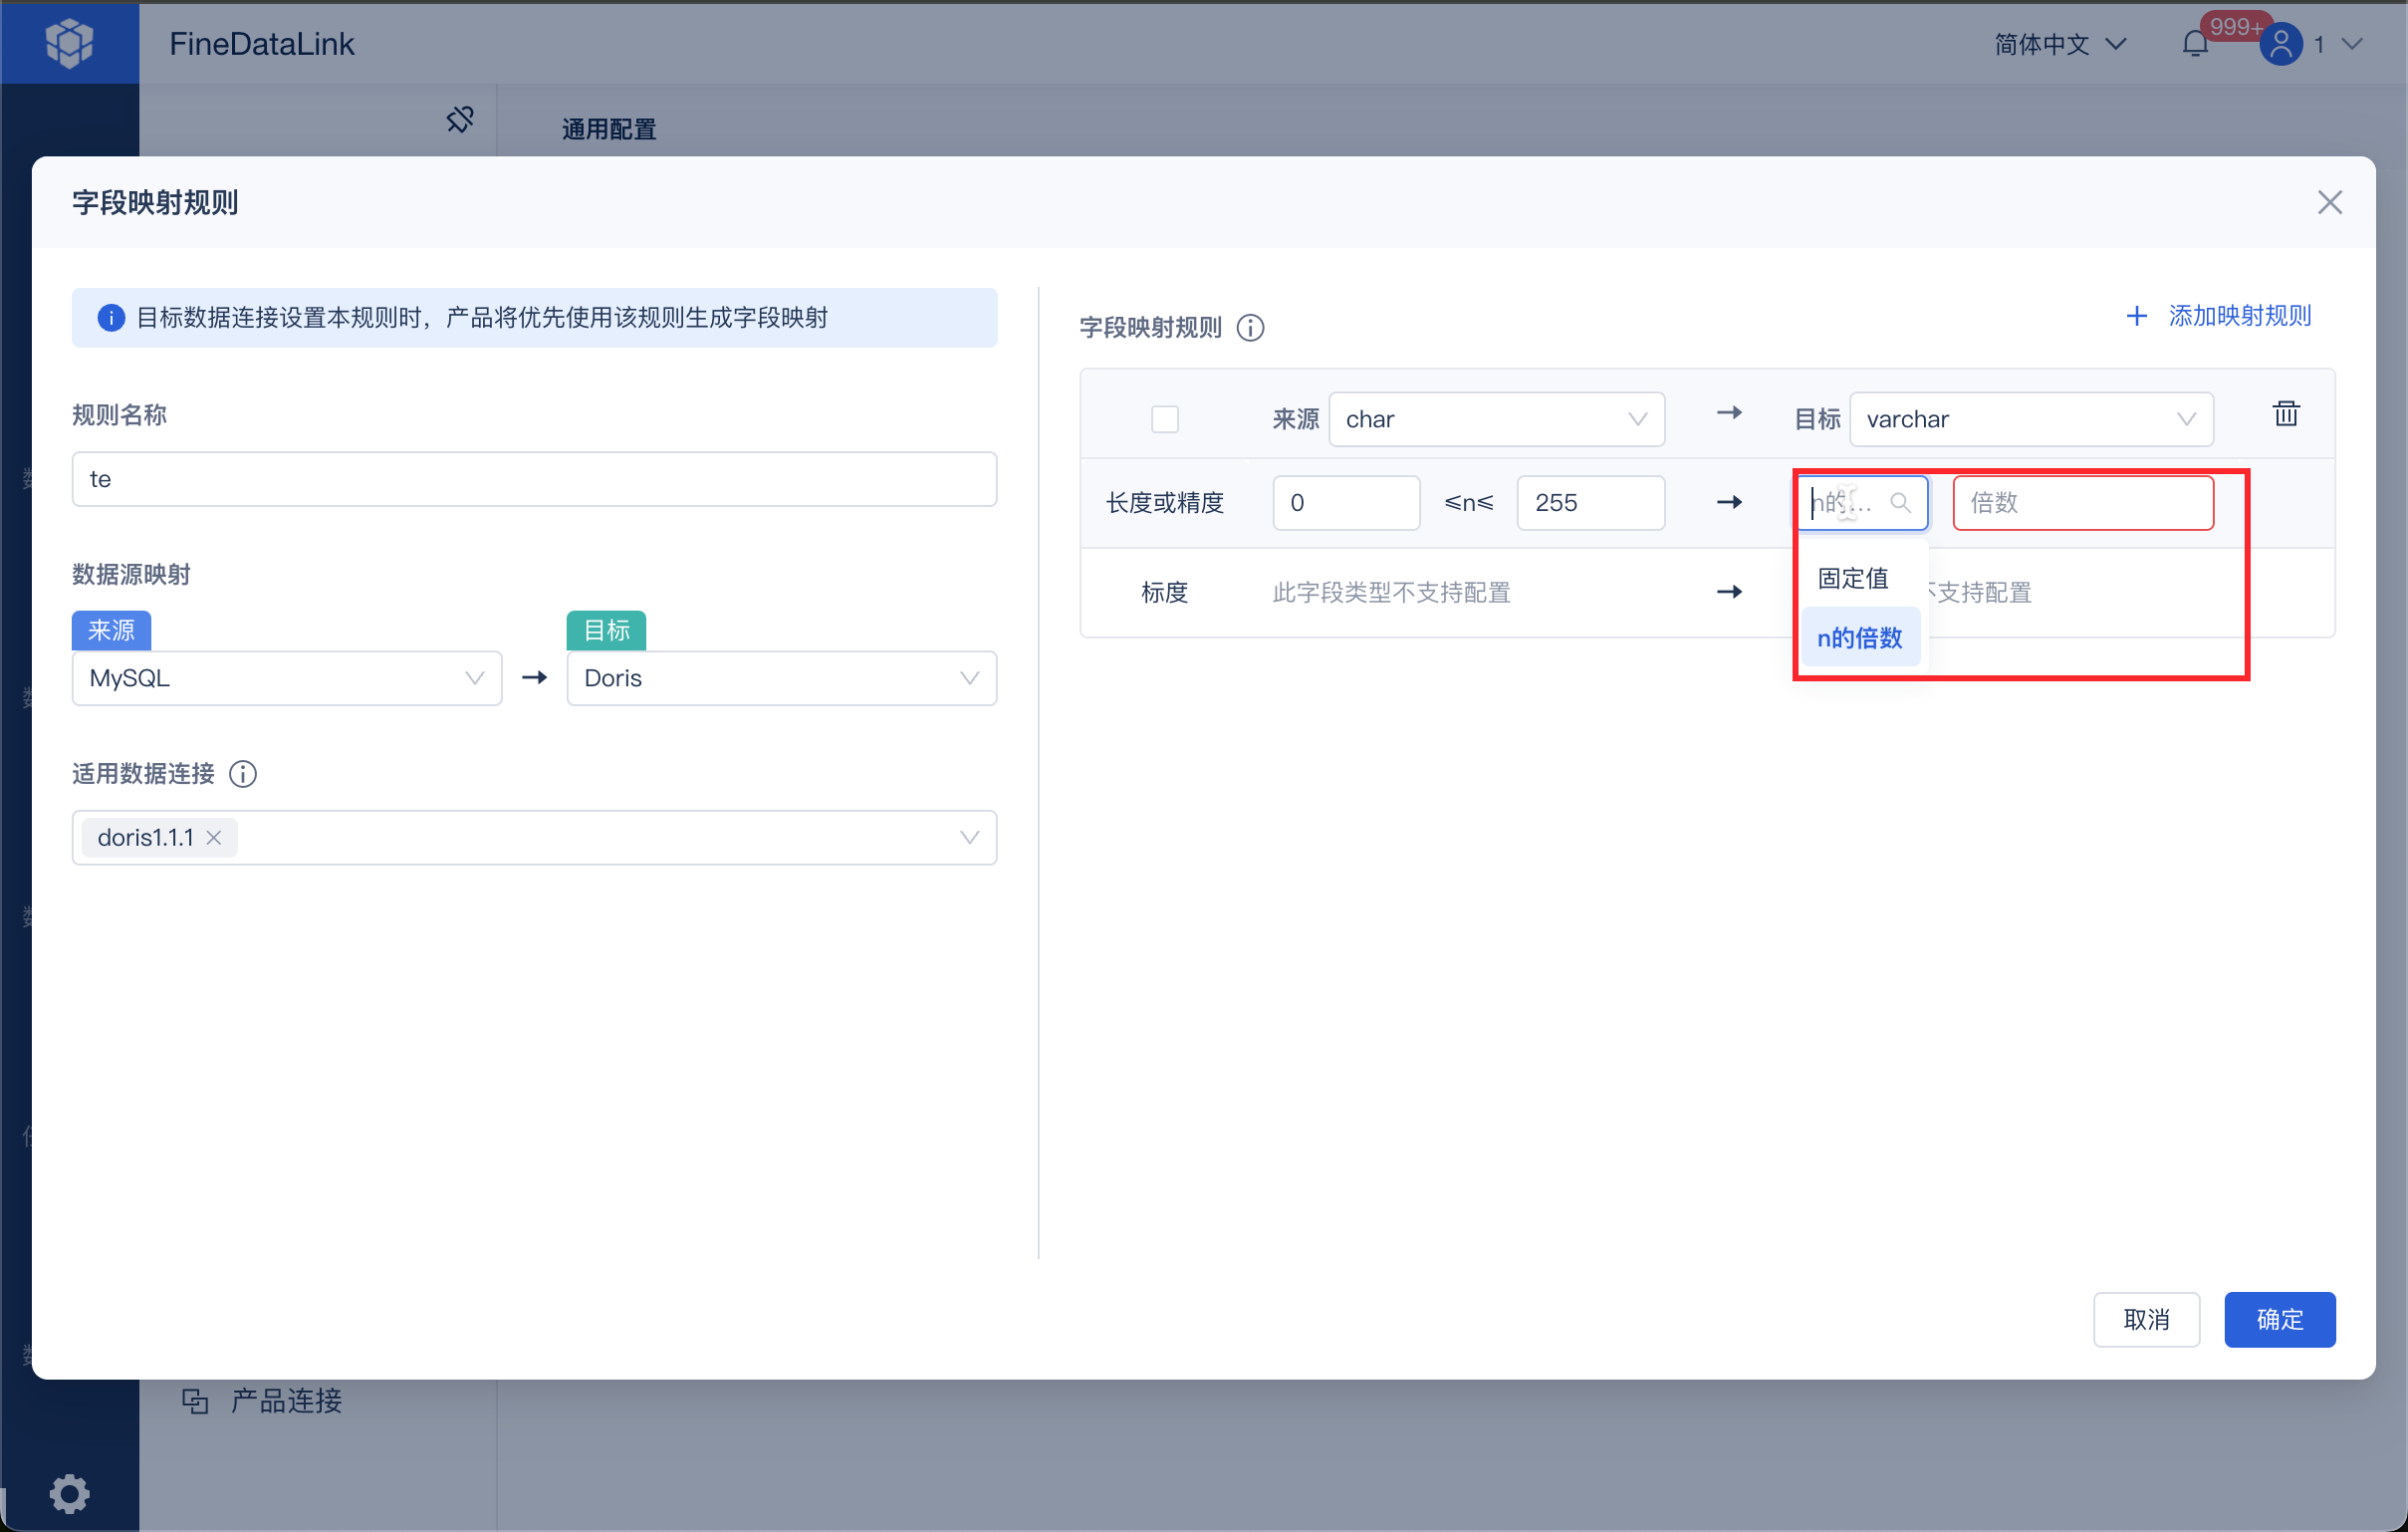2408x1532 pixels.
Task: Click info icon beside 适用数据连接 label
Action: 243,774
